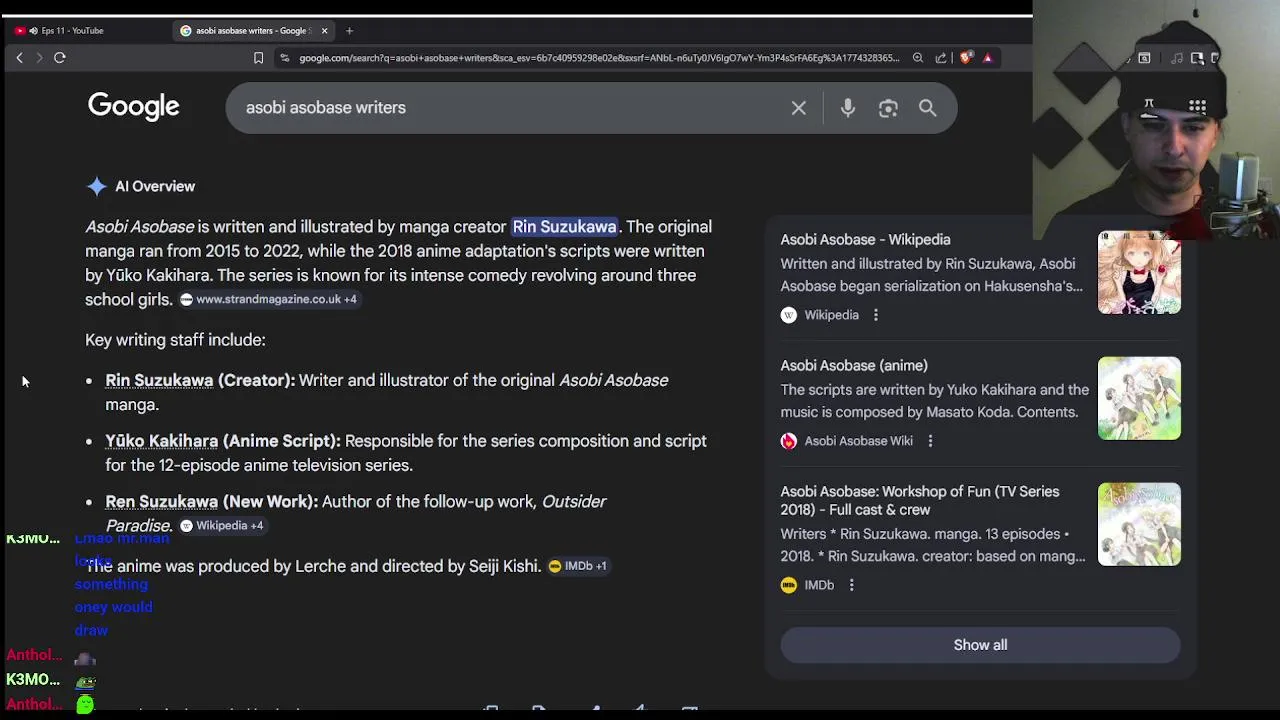
Task: Open the Workshop of Fun thumbnail
Action: (1139, 524)
